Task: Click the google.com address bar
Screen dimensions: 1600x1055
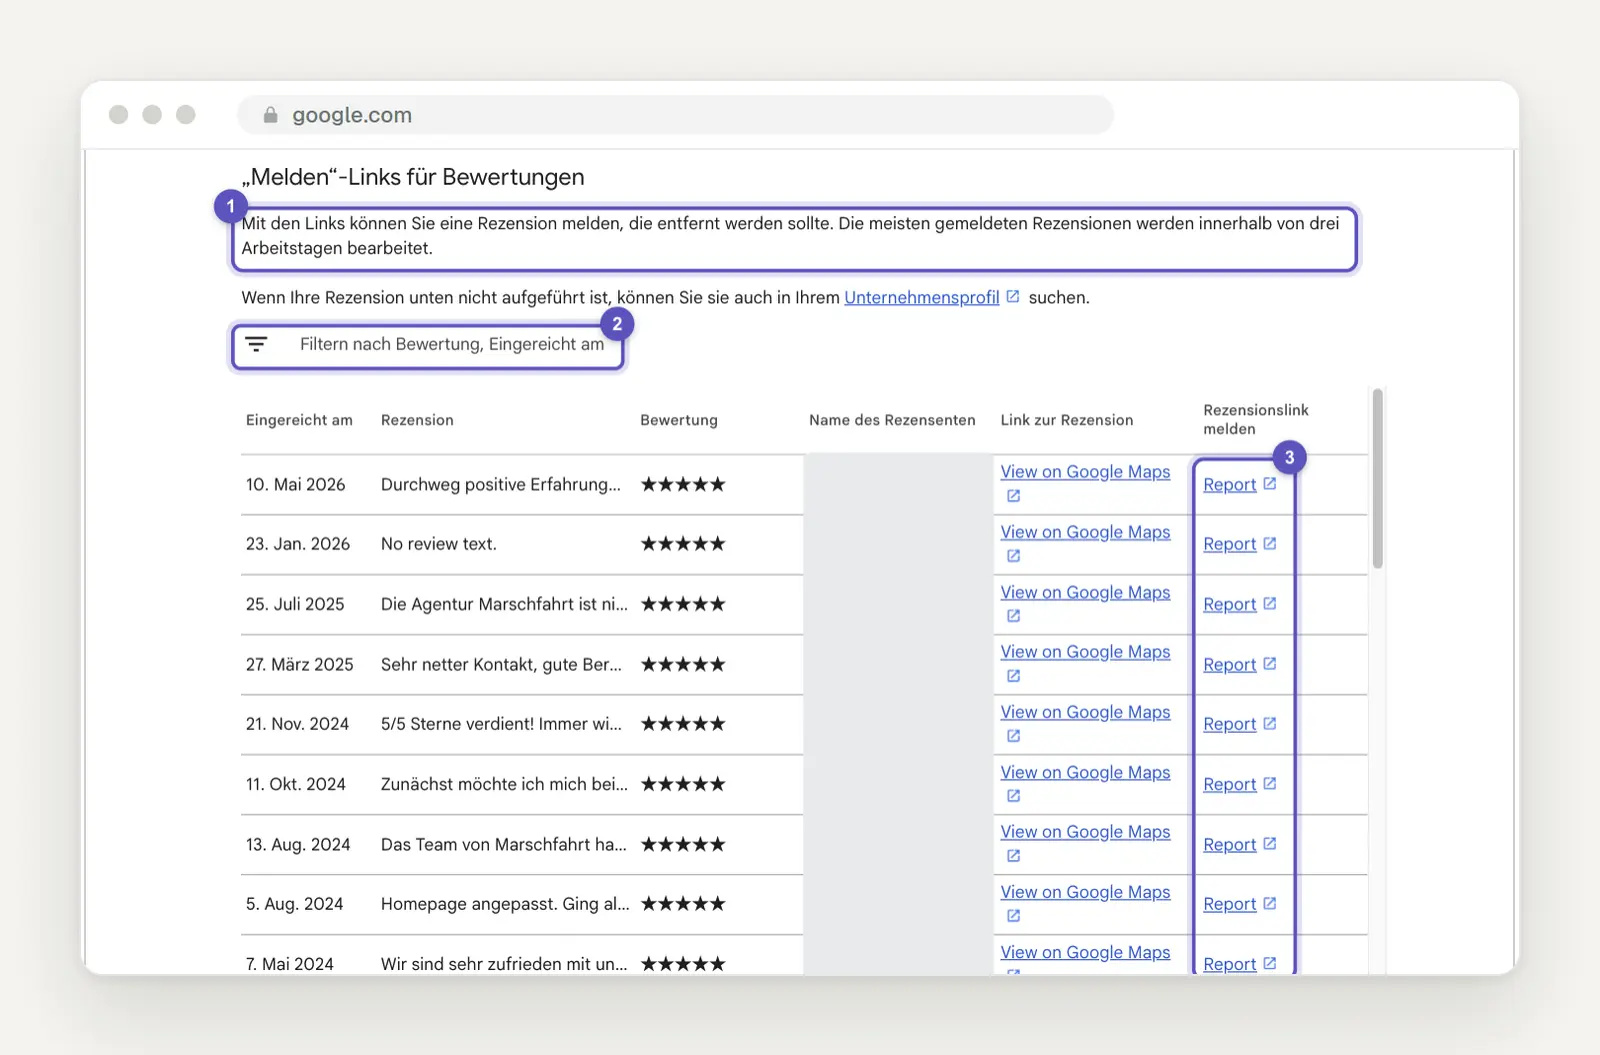Action: click(x=675, y=115)
